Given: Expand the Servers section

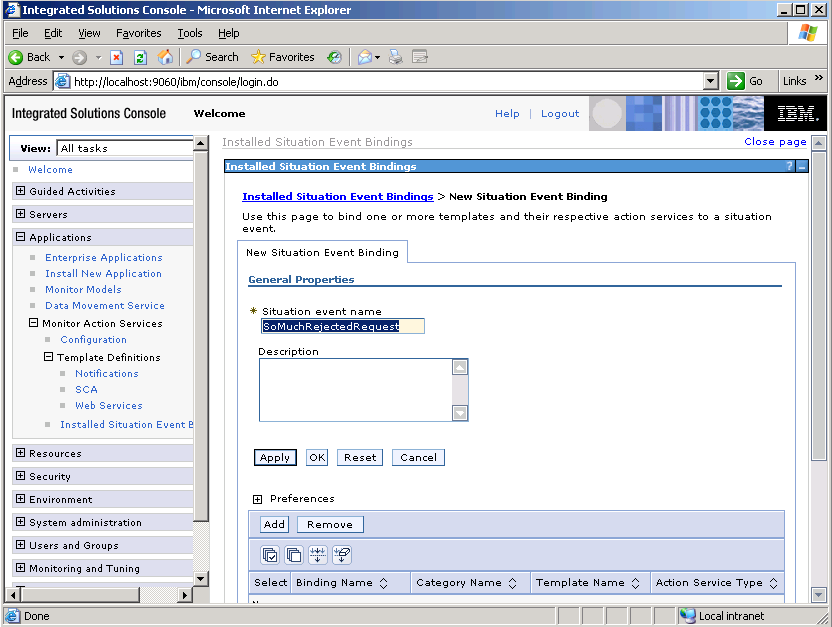Looking at the screenshot, I should pos(20,214).
